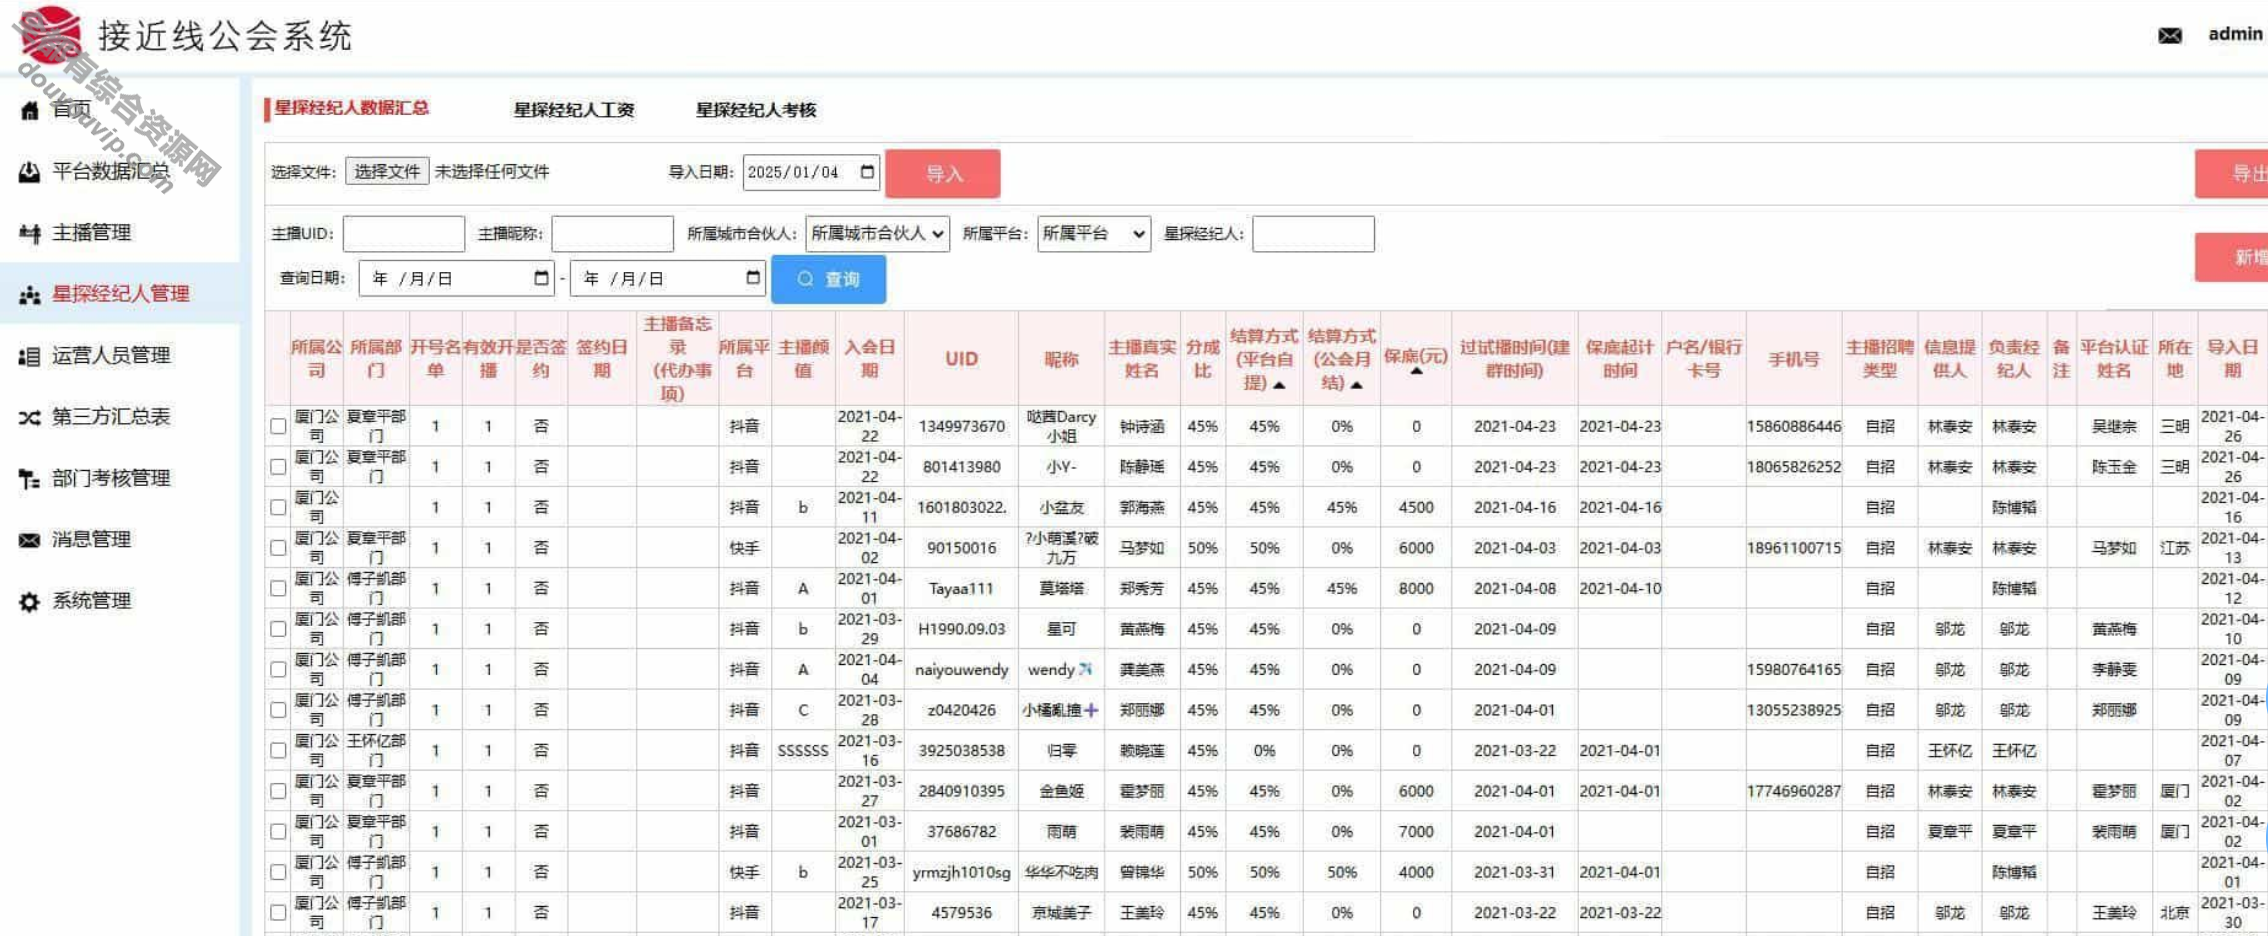Tick the checkbox for UID 3925038538
2268x936 pixels.
[278, 750]
